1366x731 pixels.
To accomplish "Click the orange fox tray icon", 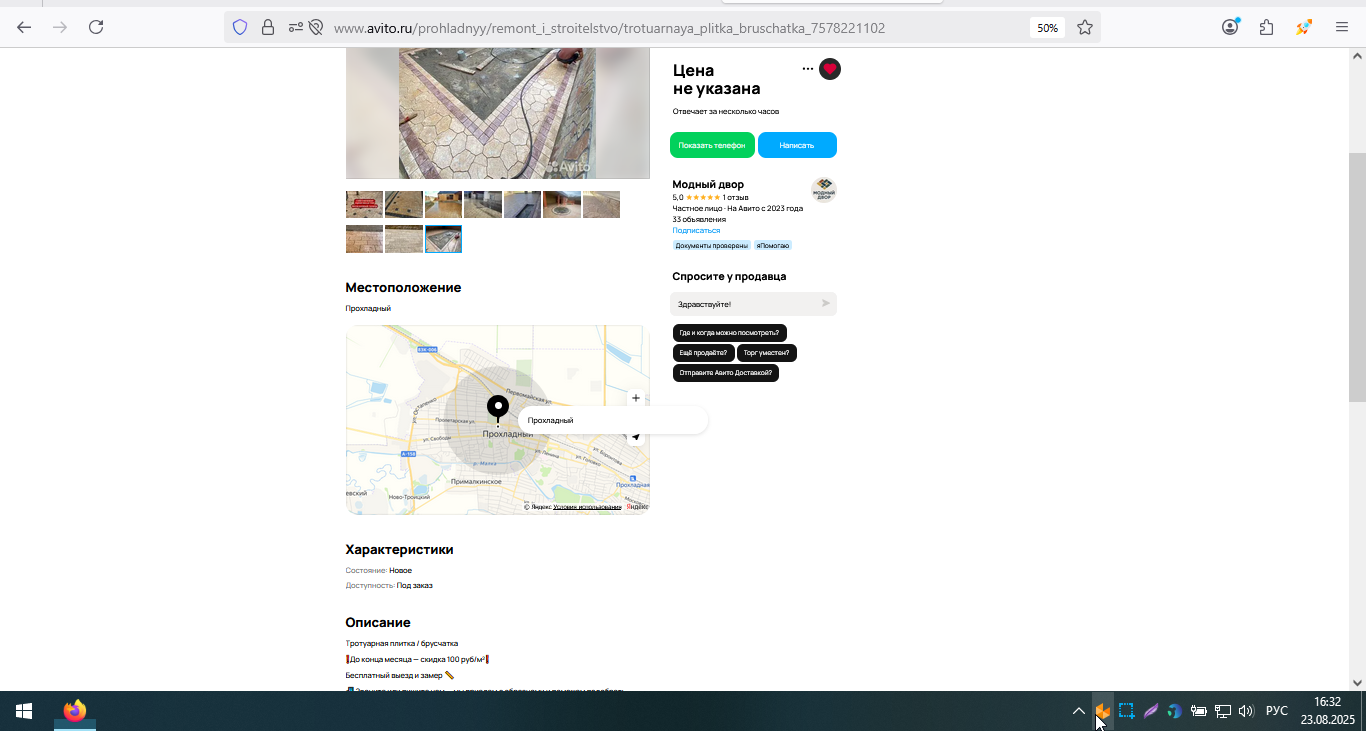I will (1102, 711).
